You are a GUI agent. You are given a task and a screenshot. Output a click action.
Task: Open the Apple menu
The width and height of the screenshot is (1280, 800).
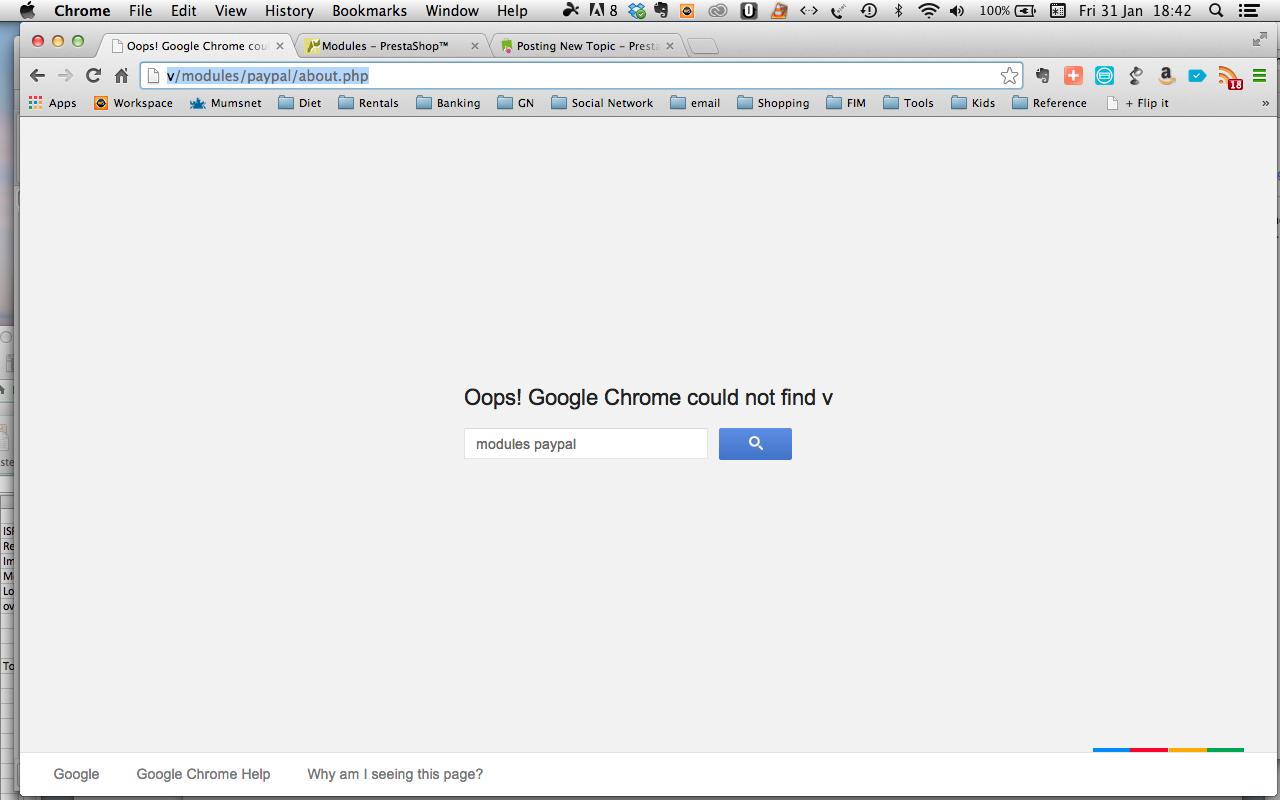27,11
